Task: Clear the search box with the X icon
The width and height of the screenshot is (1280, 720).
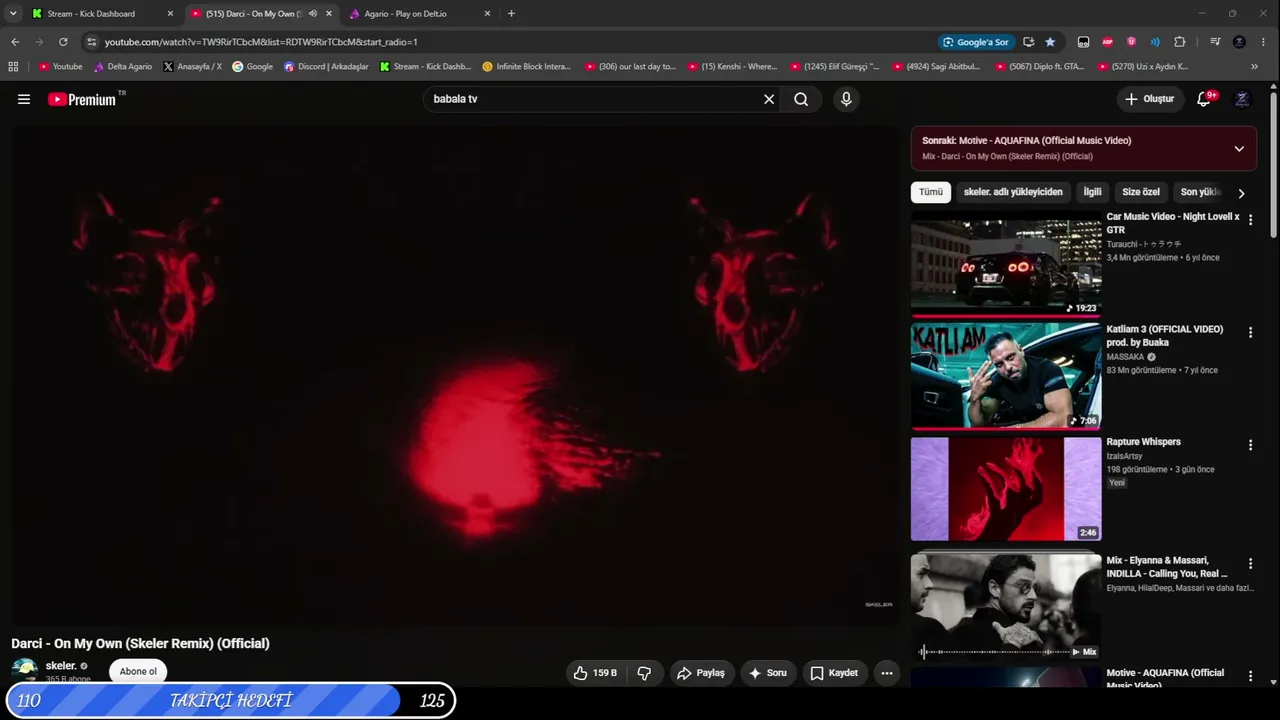Action: tap(769, 99)
